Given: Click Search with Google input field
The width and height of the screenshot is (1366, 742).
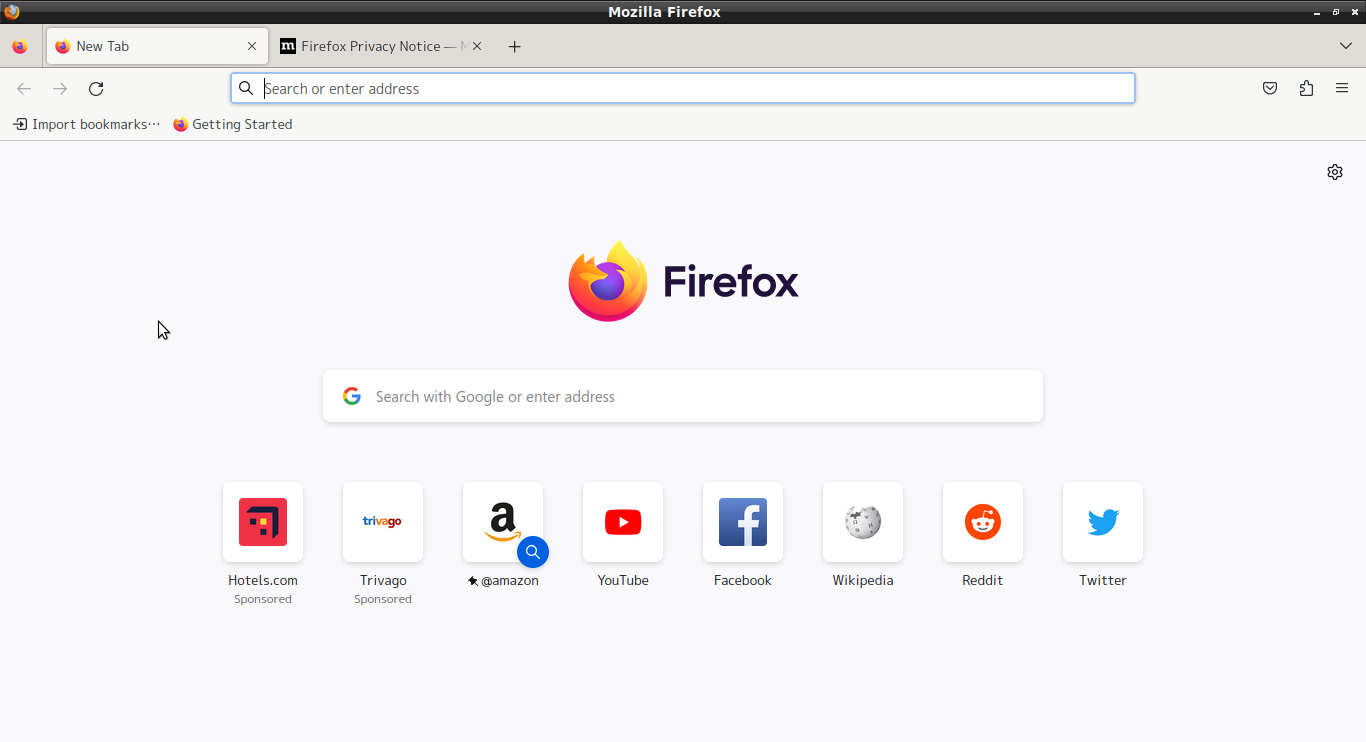Looking at the screenshot, I should click(683, 396).
